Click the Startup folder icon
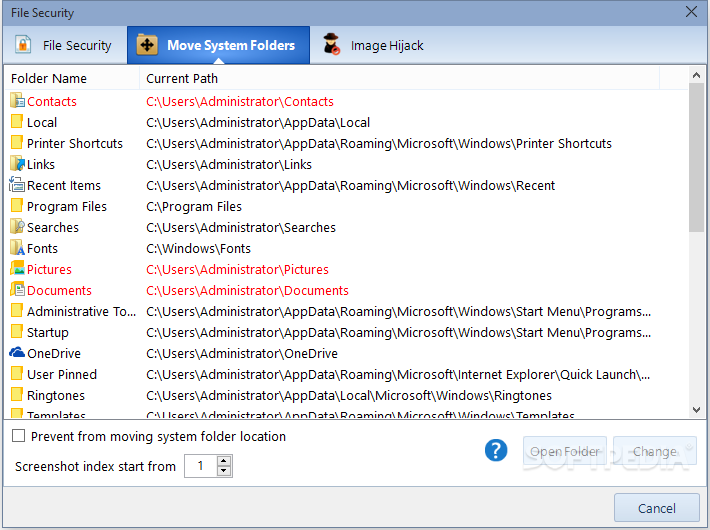The image size is (710, 530). point(17,331)
